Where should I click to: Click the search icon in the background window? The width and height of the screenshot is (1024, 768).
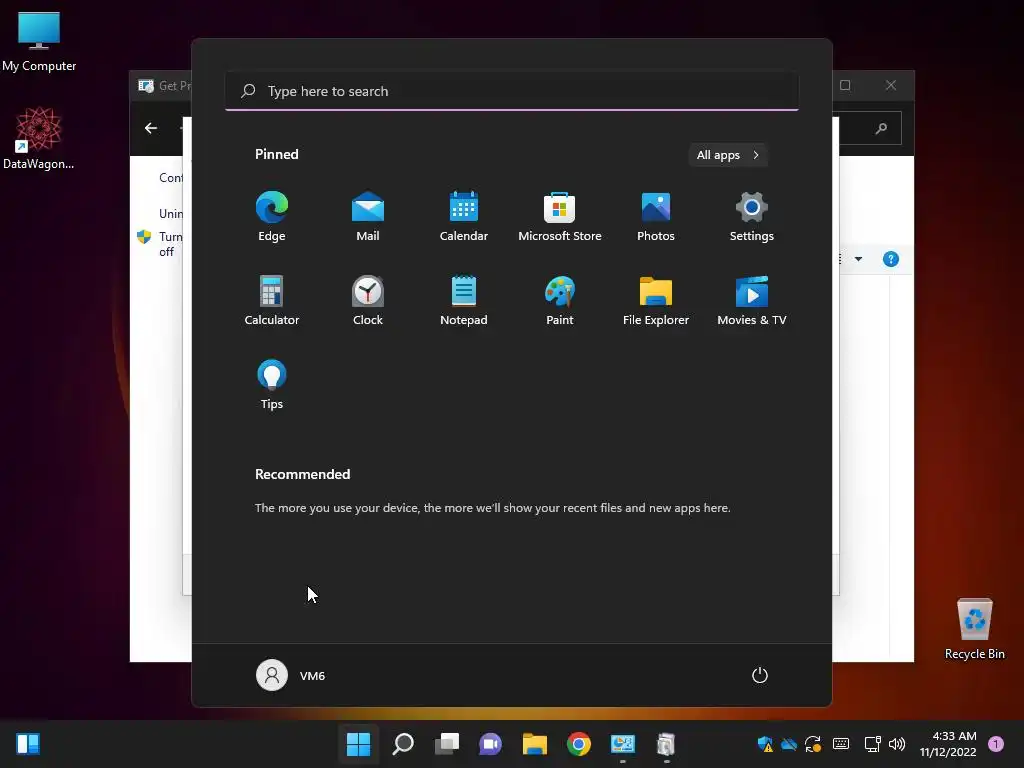coord(881,128)
